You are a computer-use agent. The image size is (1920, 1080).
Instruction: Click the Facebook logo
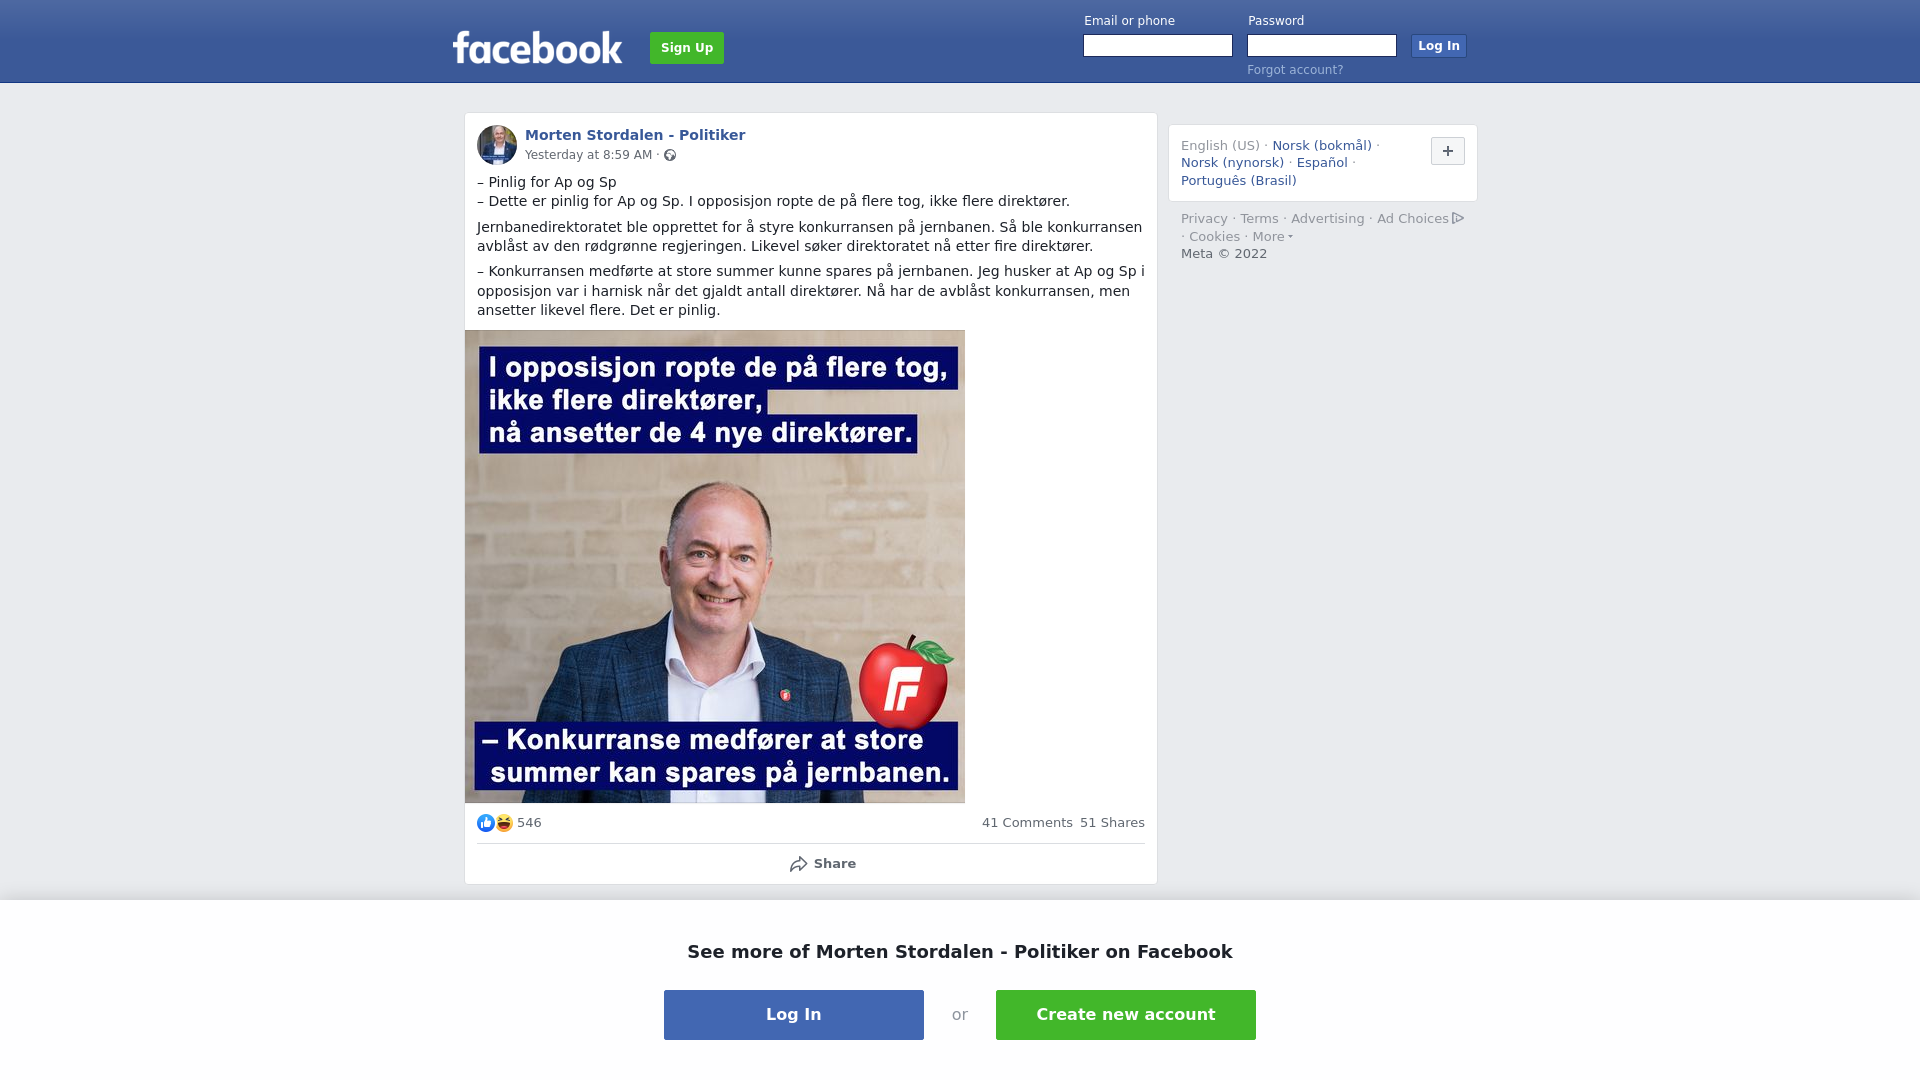(x=537, y=47)
